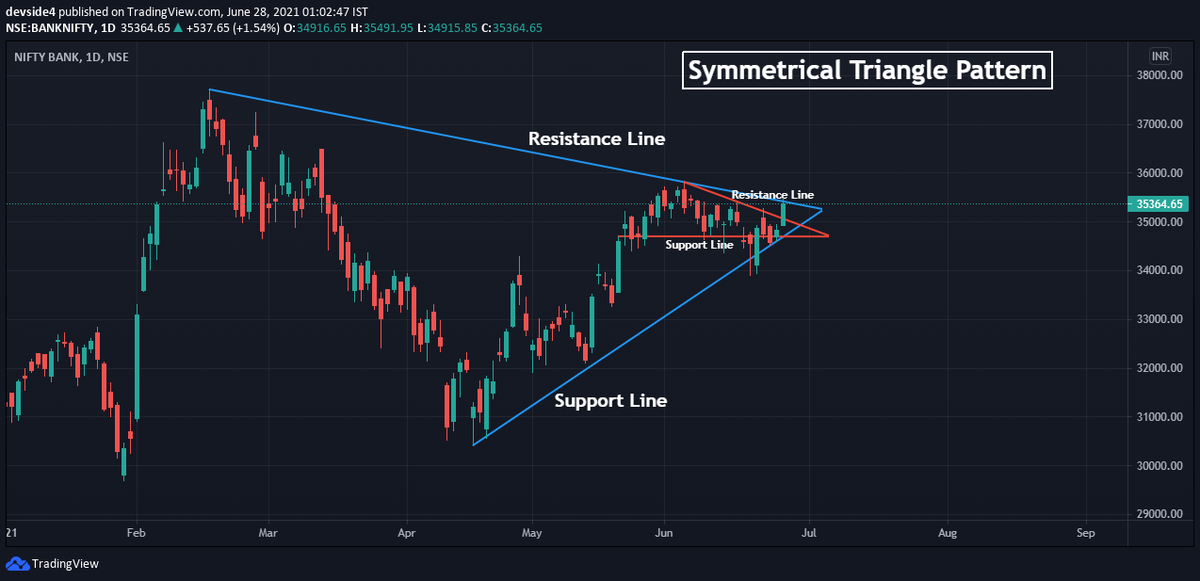The width and height of the screenshot is (1200, 581).
Task: Click the Jul label on the time axis
Action: coord(811,534)
